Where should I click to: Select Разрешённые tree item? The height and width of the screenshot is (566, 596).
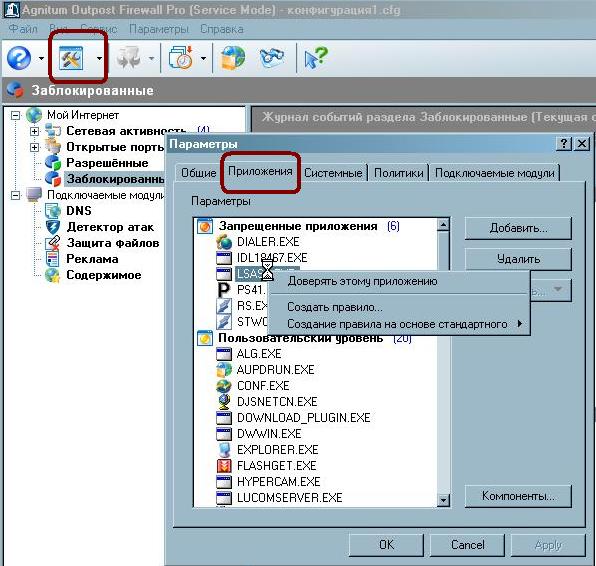point(107,163)
